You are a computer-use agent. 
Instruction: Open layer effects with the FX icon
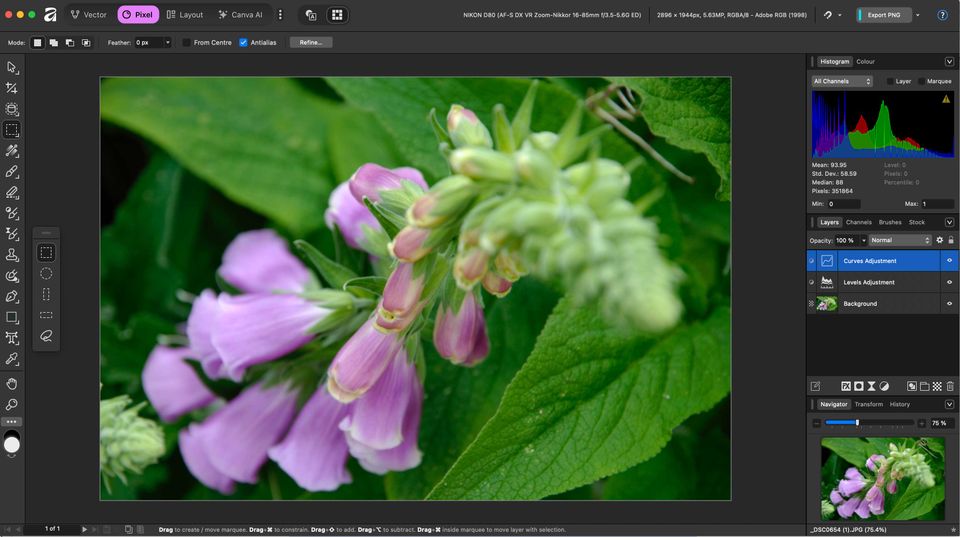(846, 386)
